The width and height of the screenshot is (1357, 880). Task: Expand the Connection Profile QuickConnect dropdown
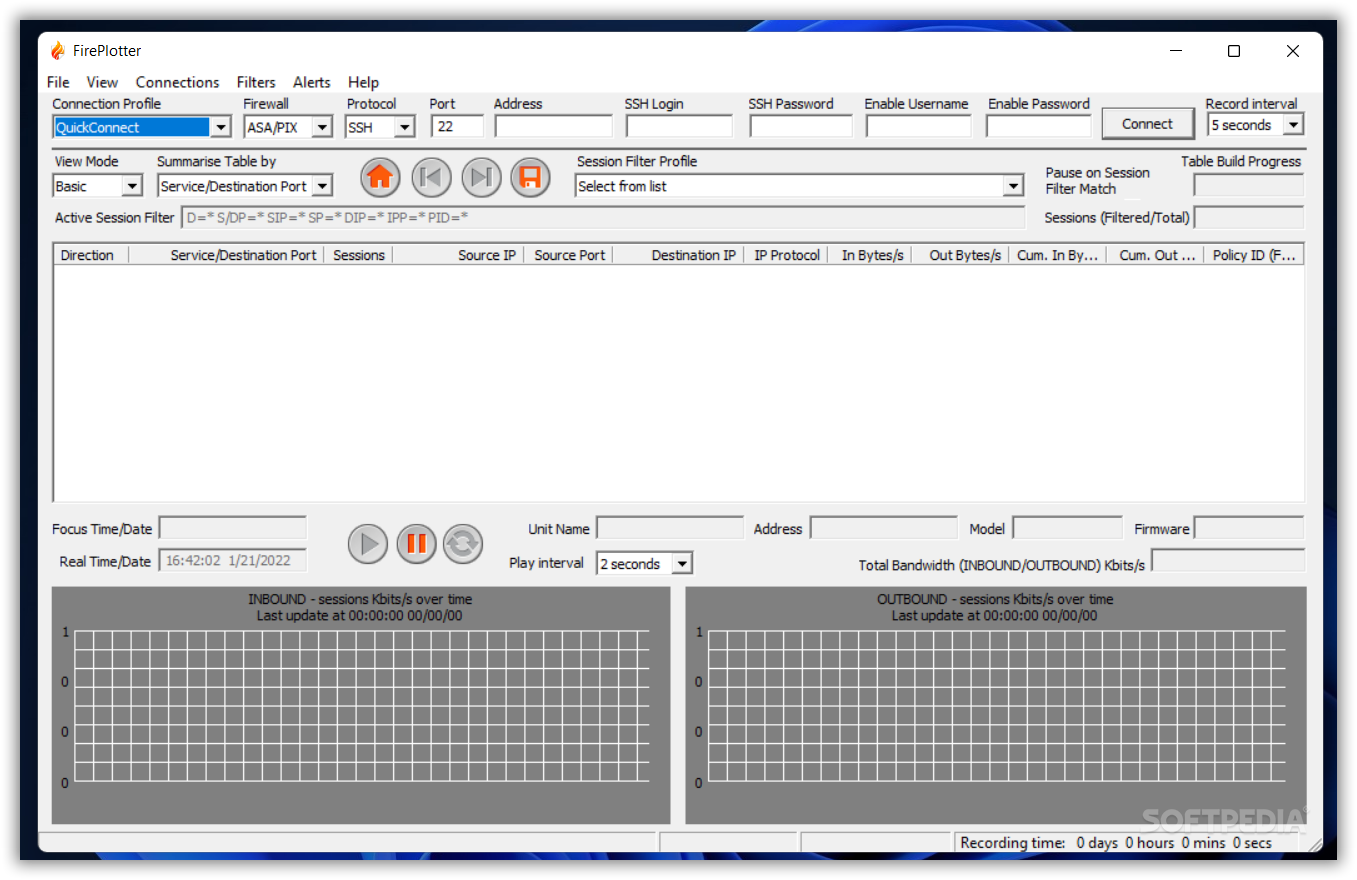pos(221,127)
